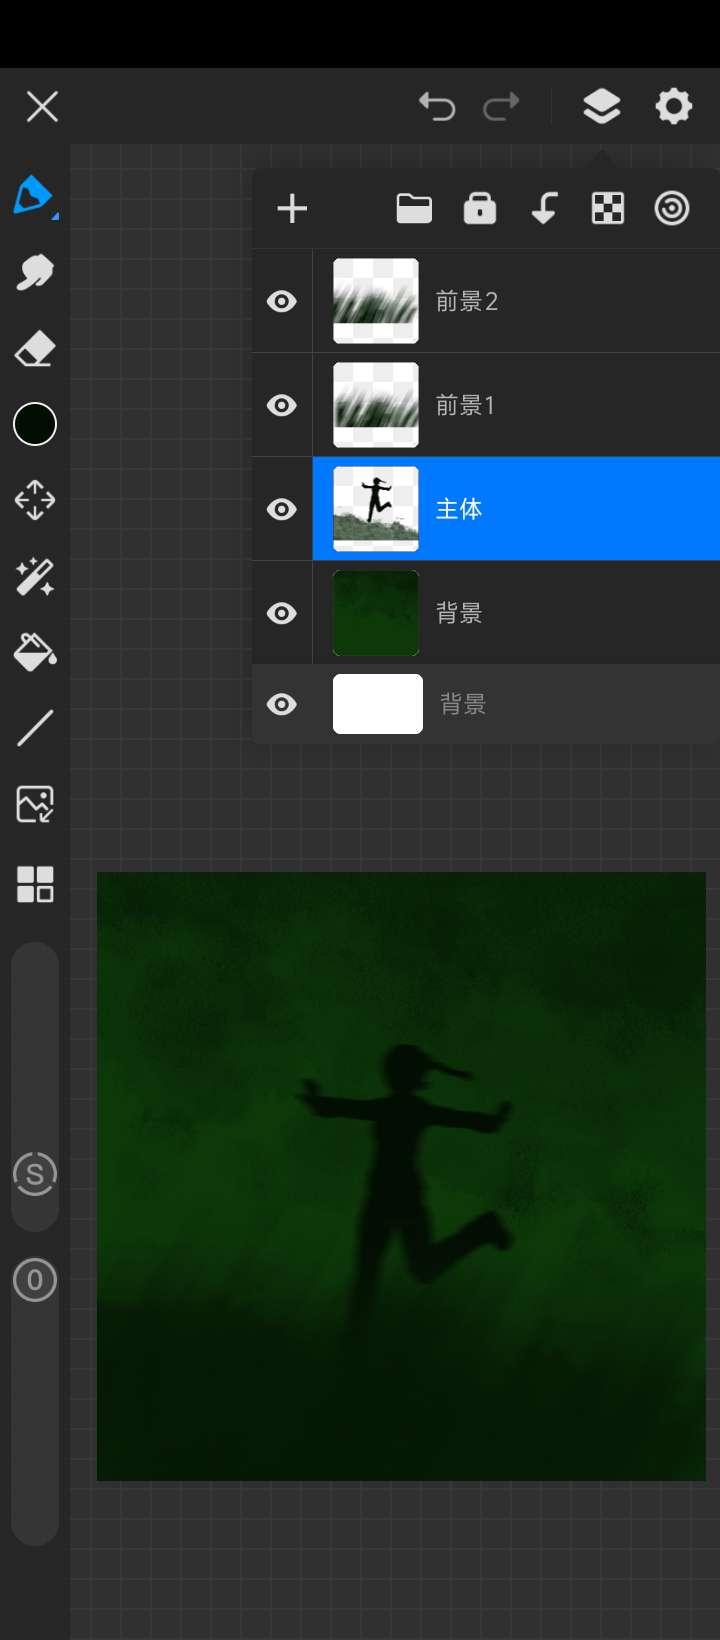This screenshot has height=1640, width=720.
Task: Toggle visibility of the 主体 layer
Action: point(282,509)
